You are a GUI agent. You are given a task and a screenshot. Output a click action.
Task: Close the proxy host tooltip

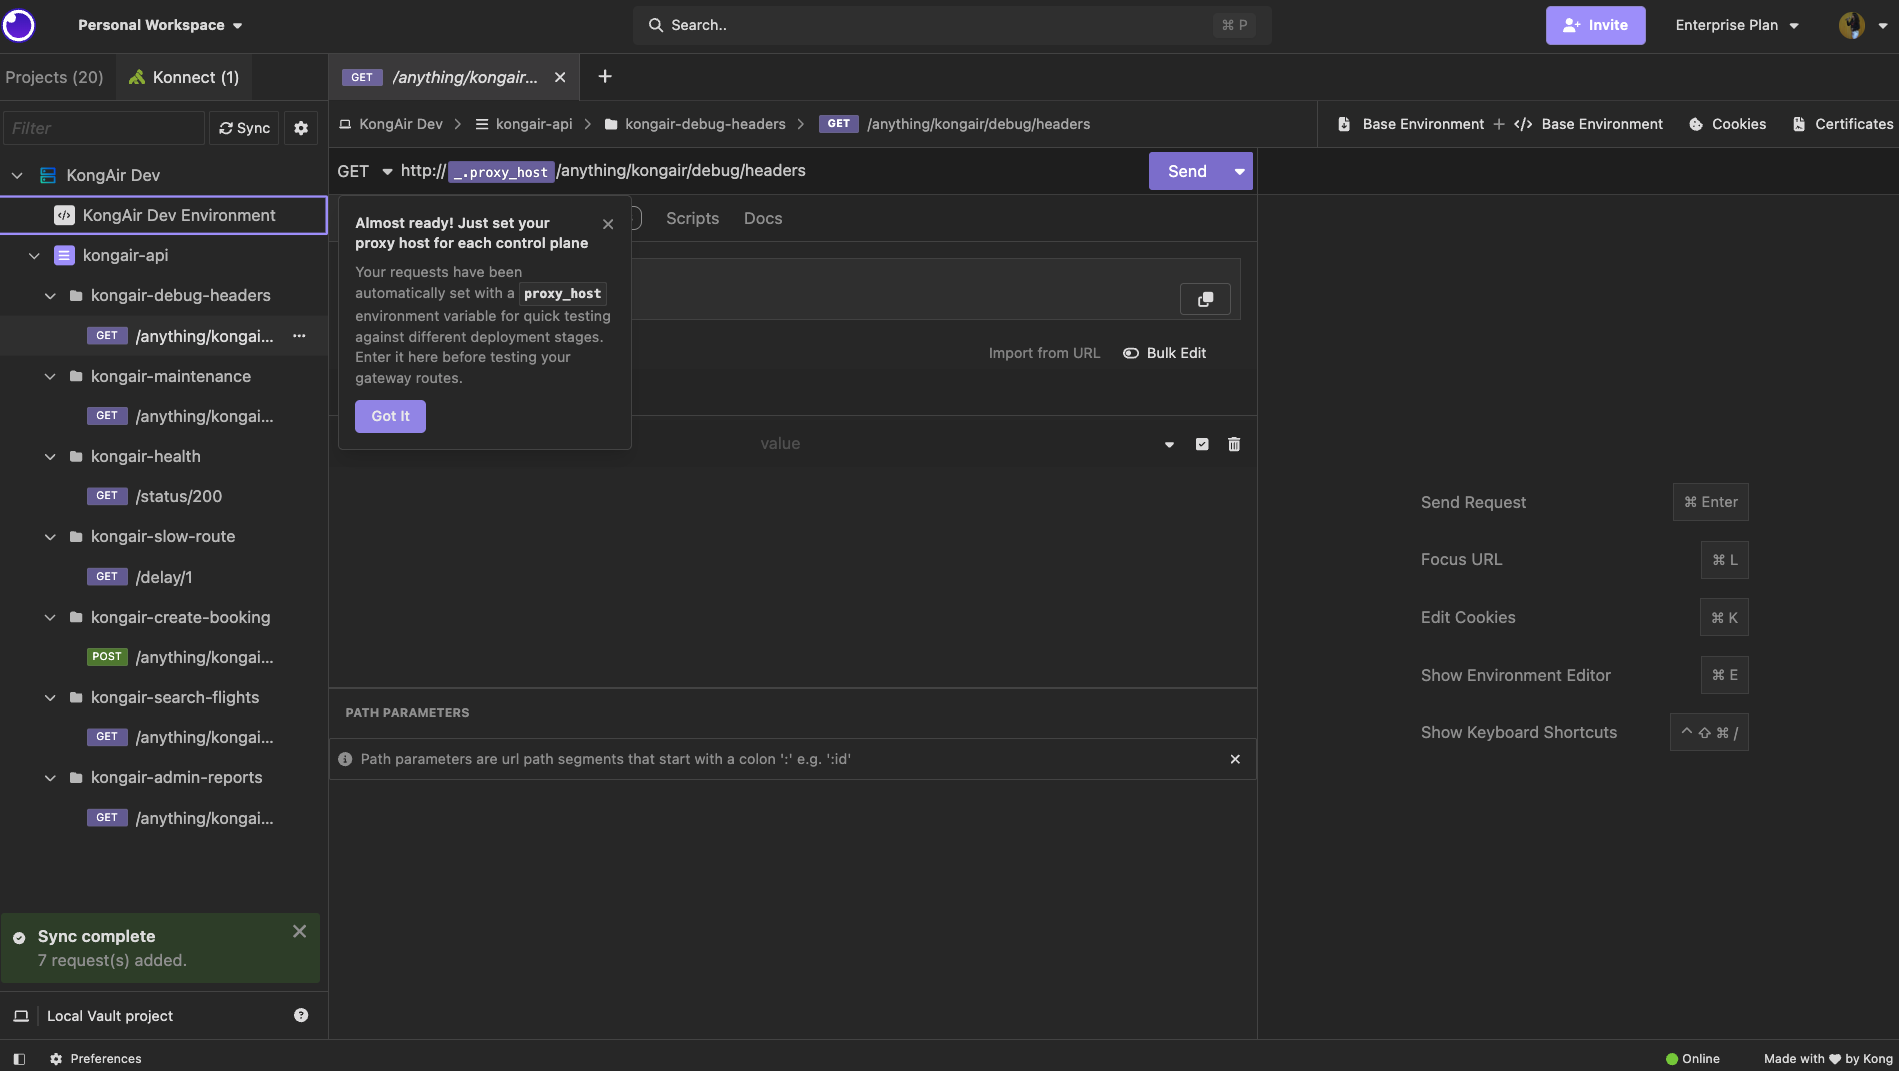tap(608, 224)
